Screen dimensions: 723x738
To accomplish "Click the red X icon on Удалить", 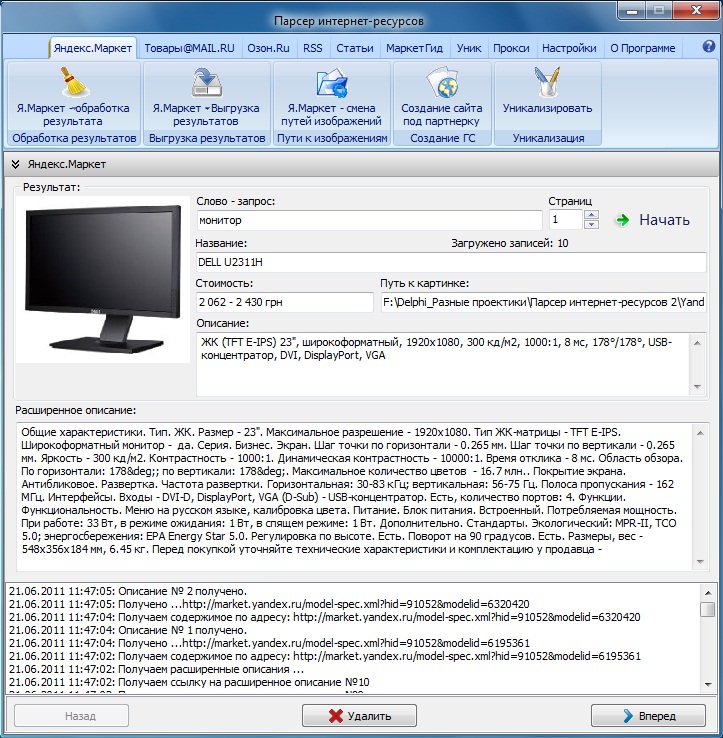I will [336, 716].
